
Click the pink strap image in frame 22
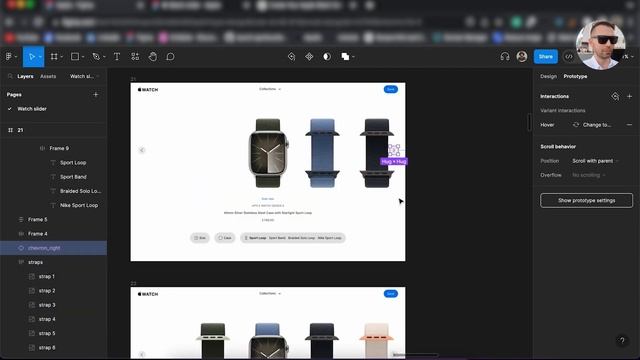pyautogui.click(x=377, y=340)
